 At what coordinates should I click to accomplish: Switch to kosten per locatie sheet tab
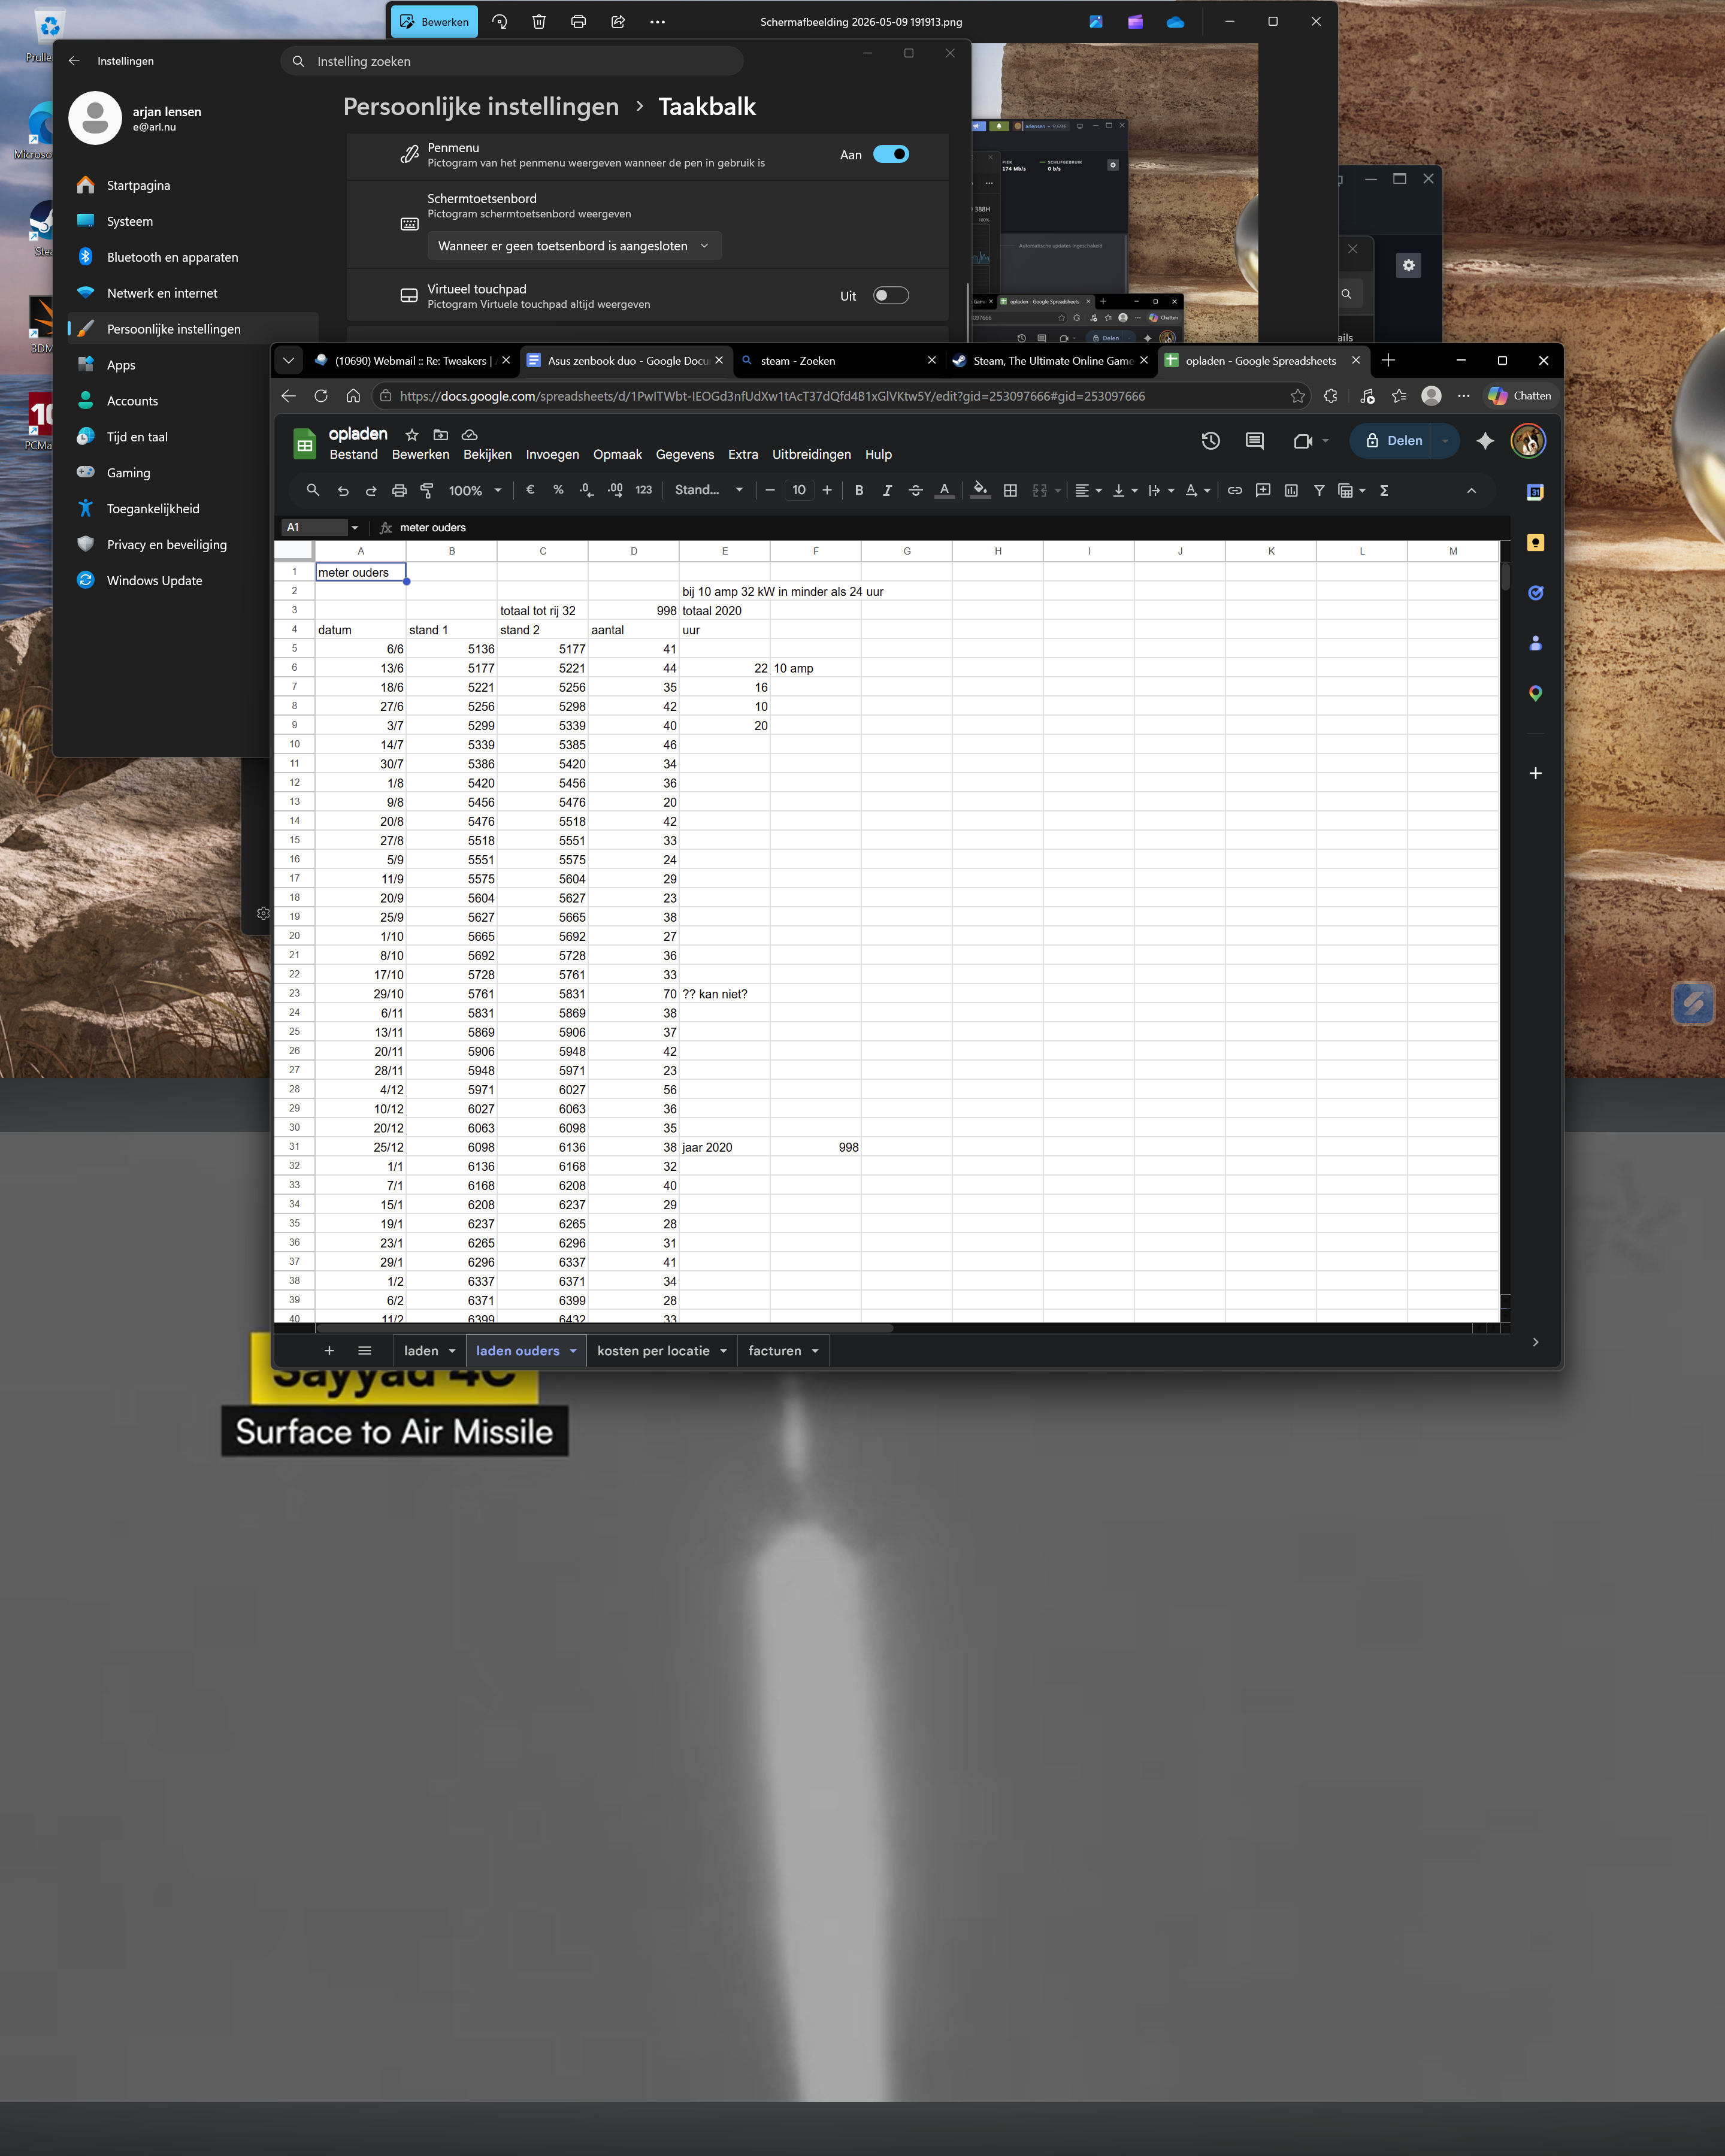coord(653,1351)
